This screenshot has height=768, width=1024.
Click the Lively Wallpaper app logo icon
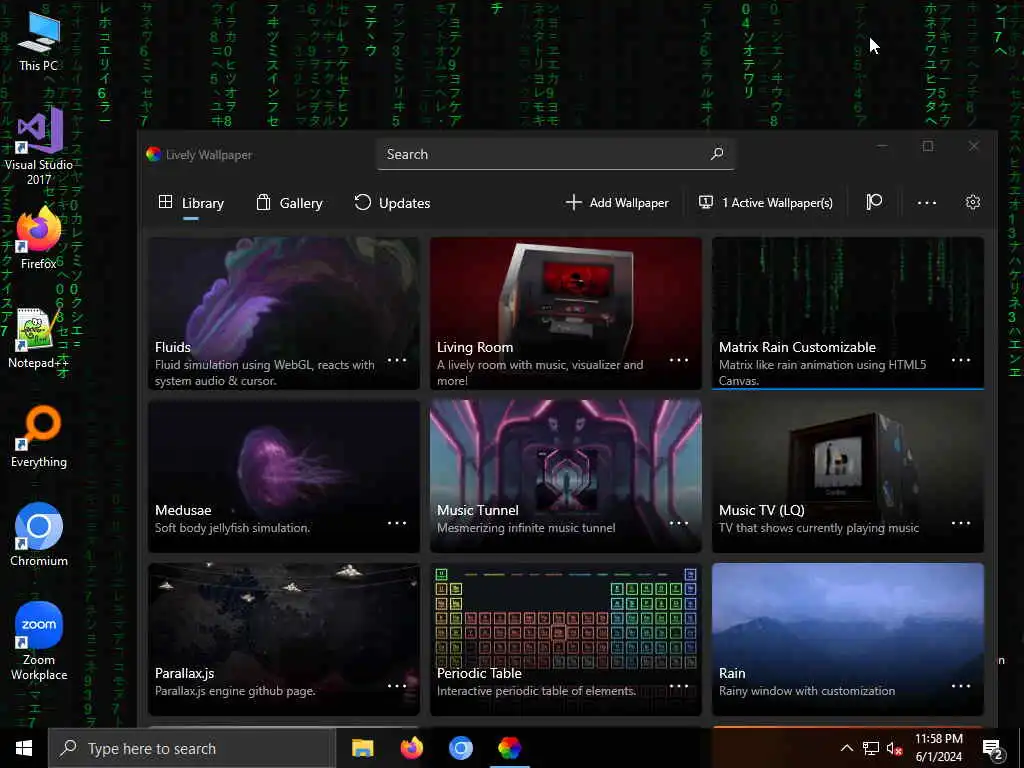point(153,154)
